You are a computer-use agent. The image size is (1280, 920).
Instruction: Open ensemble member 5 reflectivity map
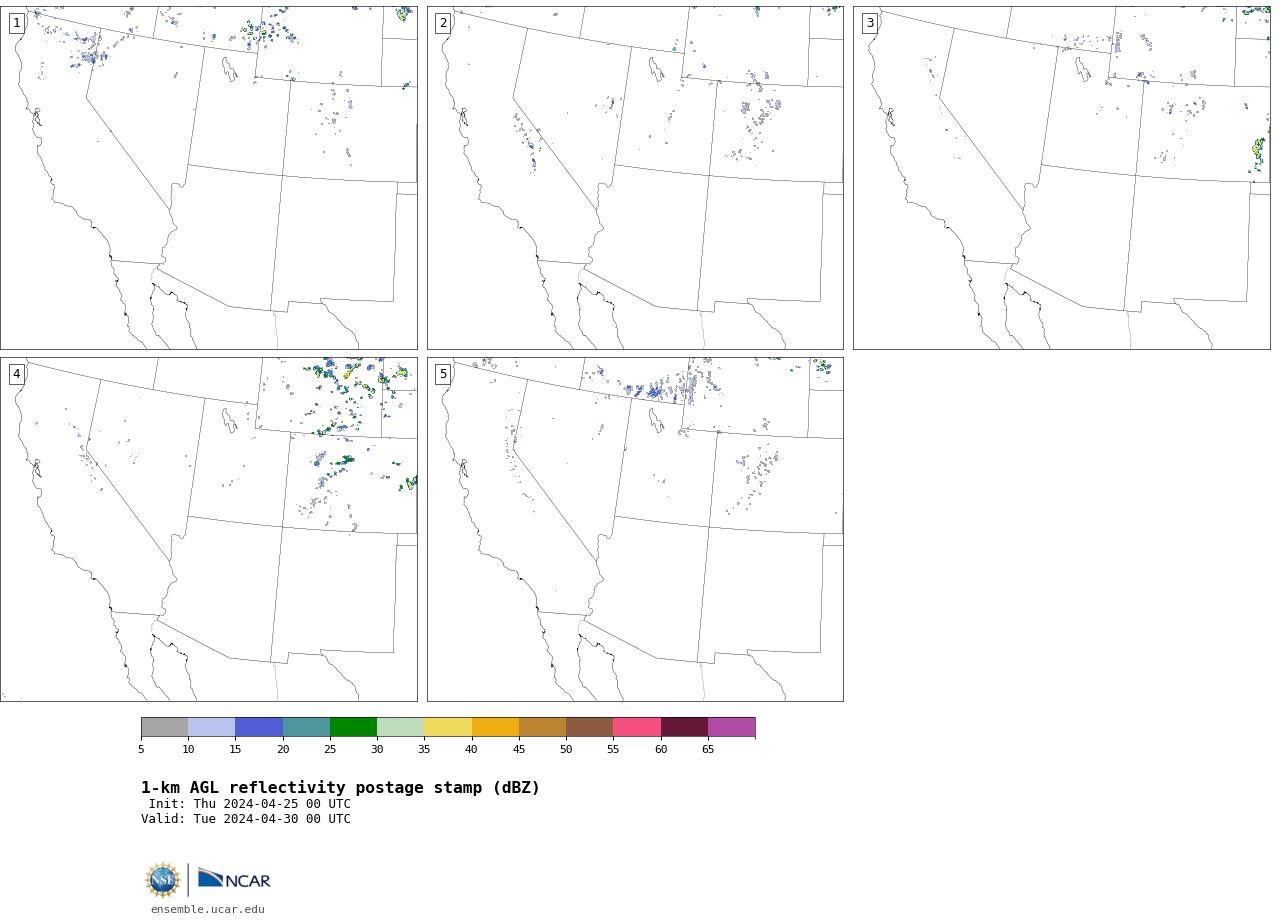[x=635, y=529]
